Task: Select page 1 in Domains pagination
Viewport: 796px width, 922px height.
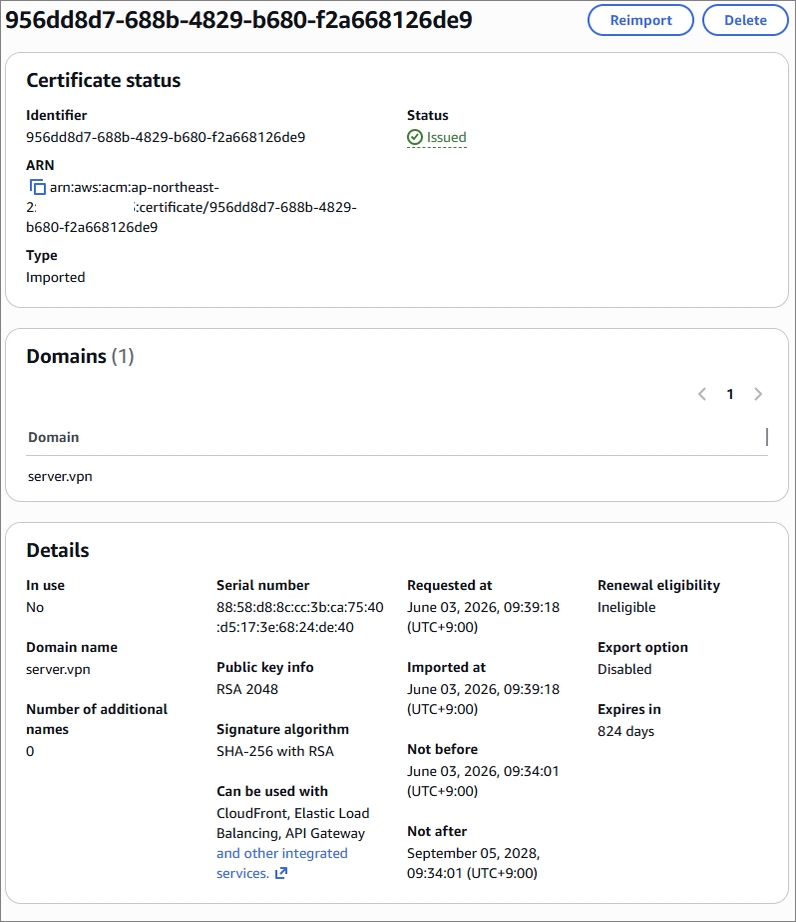Action: pyautogui.click(x=730, y=394)
